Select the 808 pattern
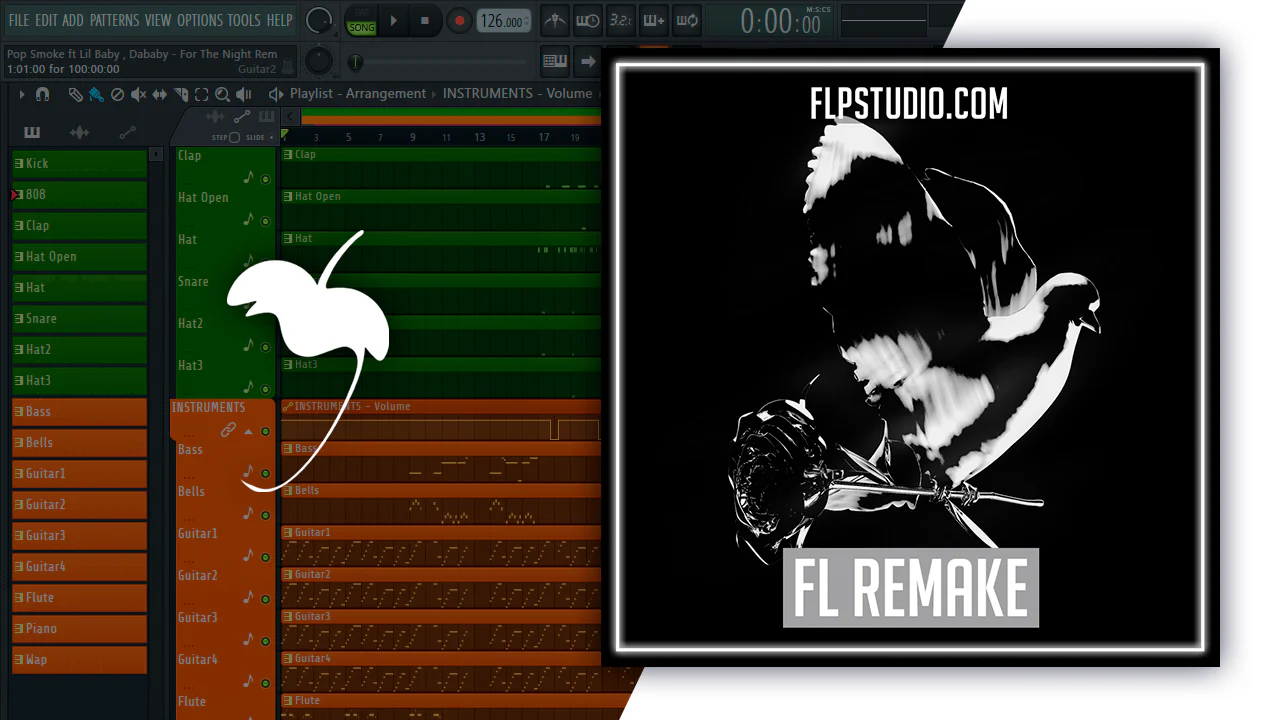Viewport: 1280px width, 720px height. tap(79, 194)
